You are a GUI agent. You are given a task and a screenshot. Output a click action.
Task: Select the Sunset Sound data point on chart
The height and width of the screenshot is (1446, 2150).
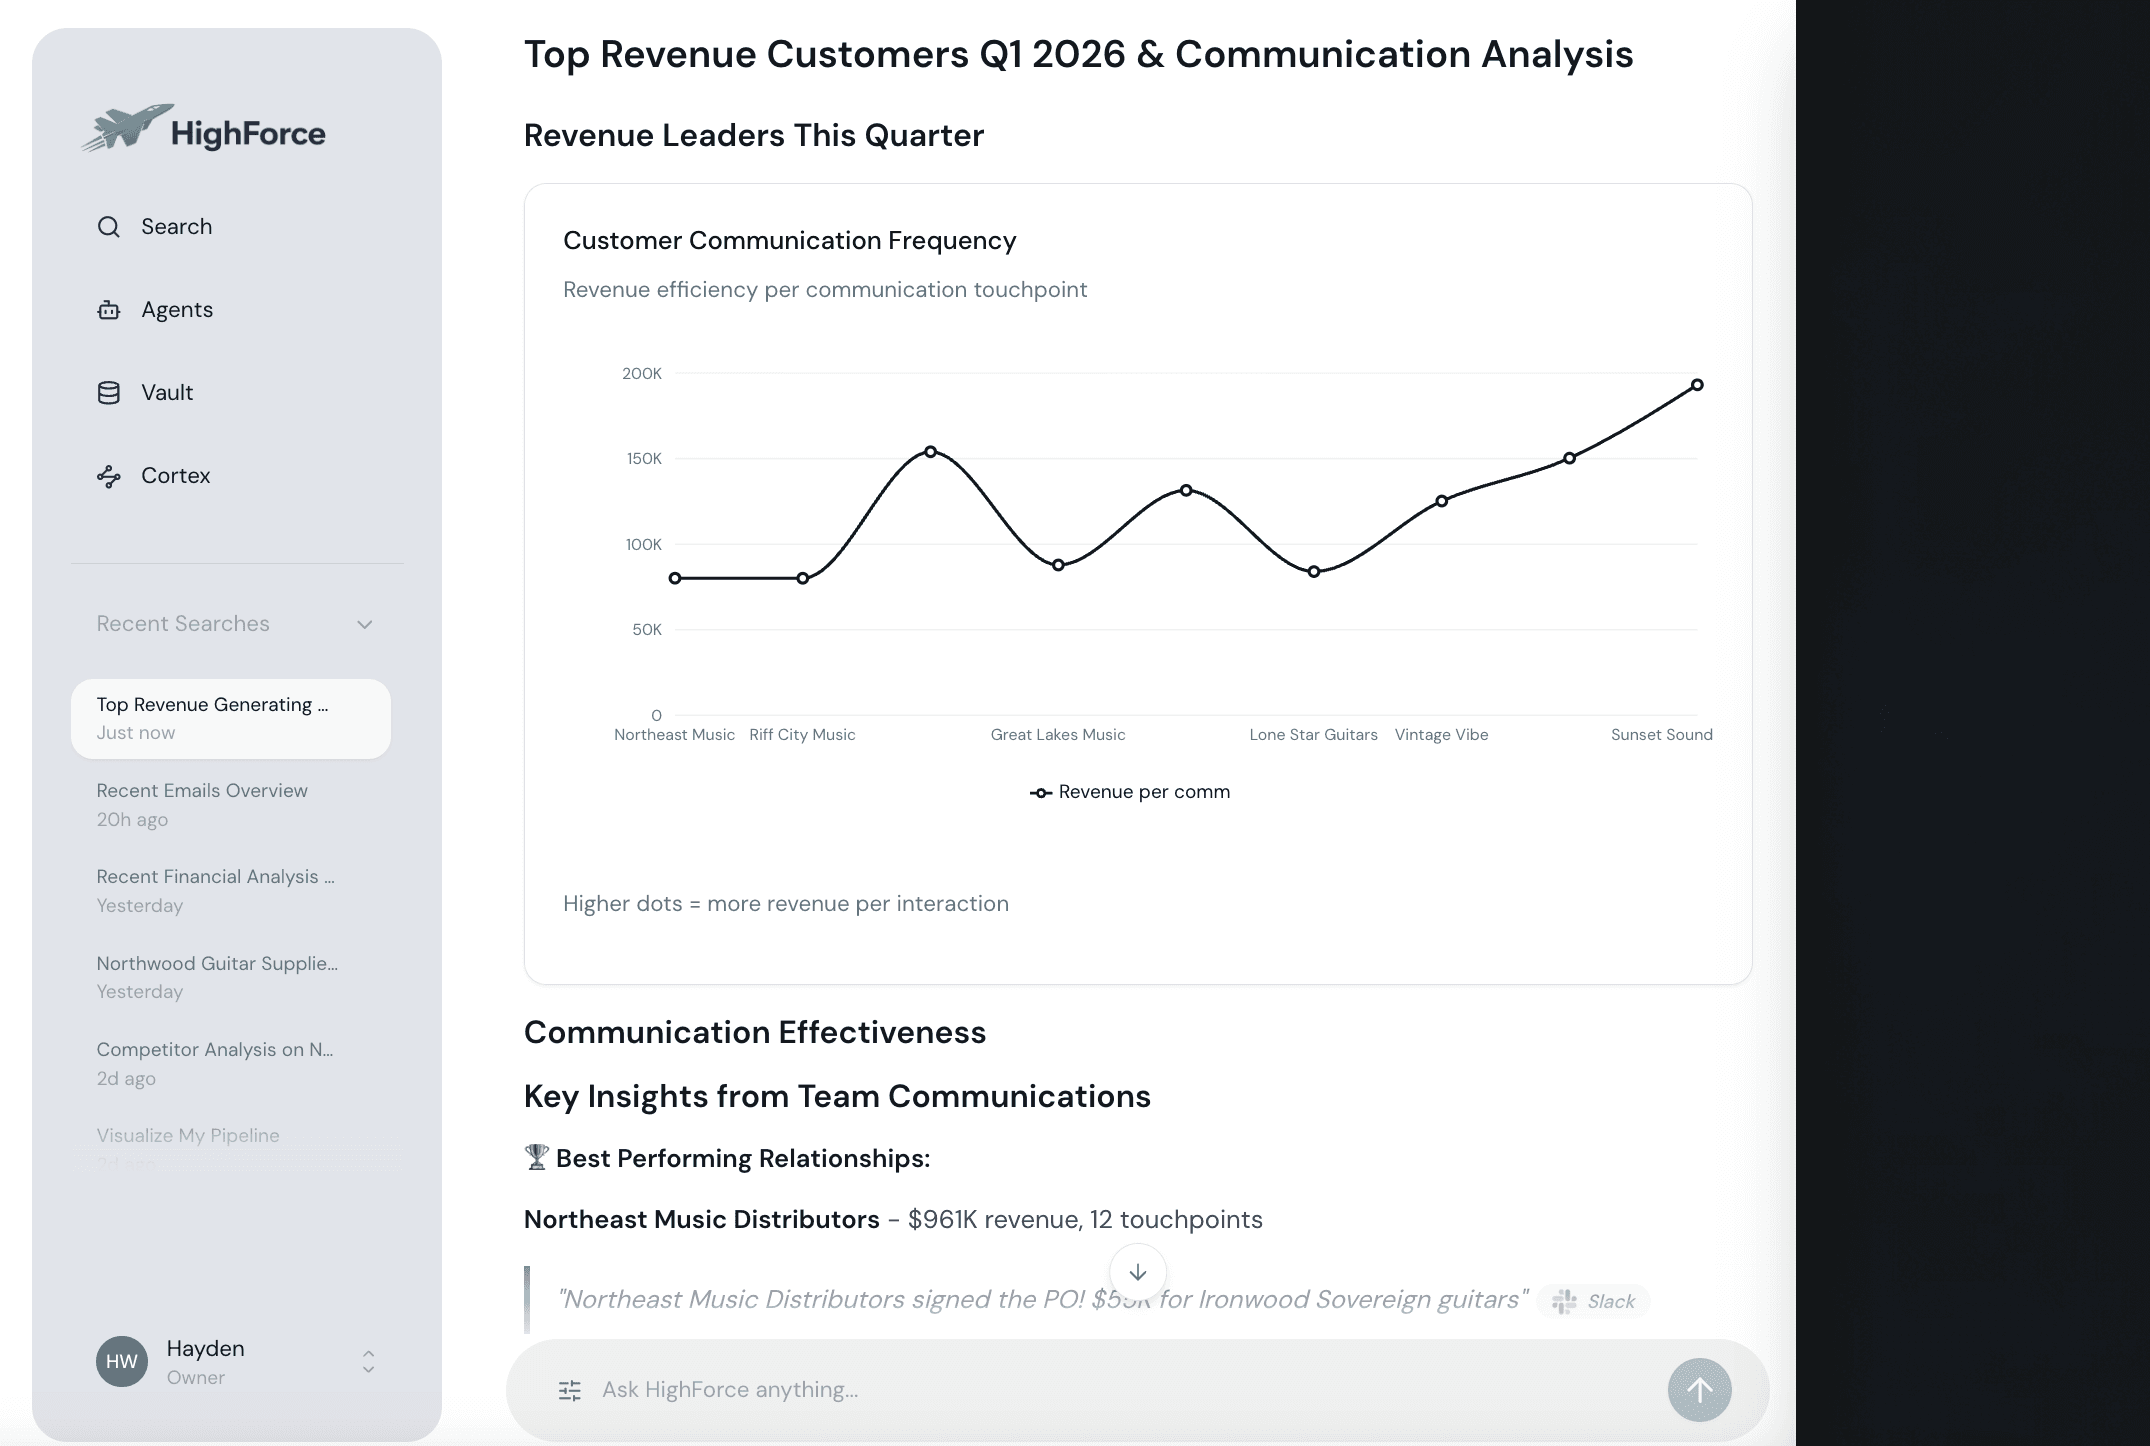click(x=1697, y=384)
